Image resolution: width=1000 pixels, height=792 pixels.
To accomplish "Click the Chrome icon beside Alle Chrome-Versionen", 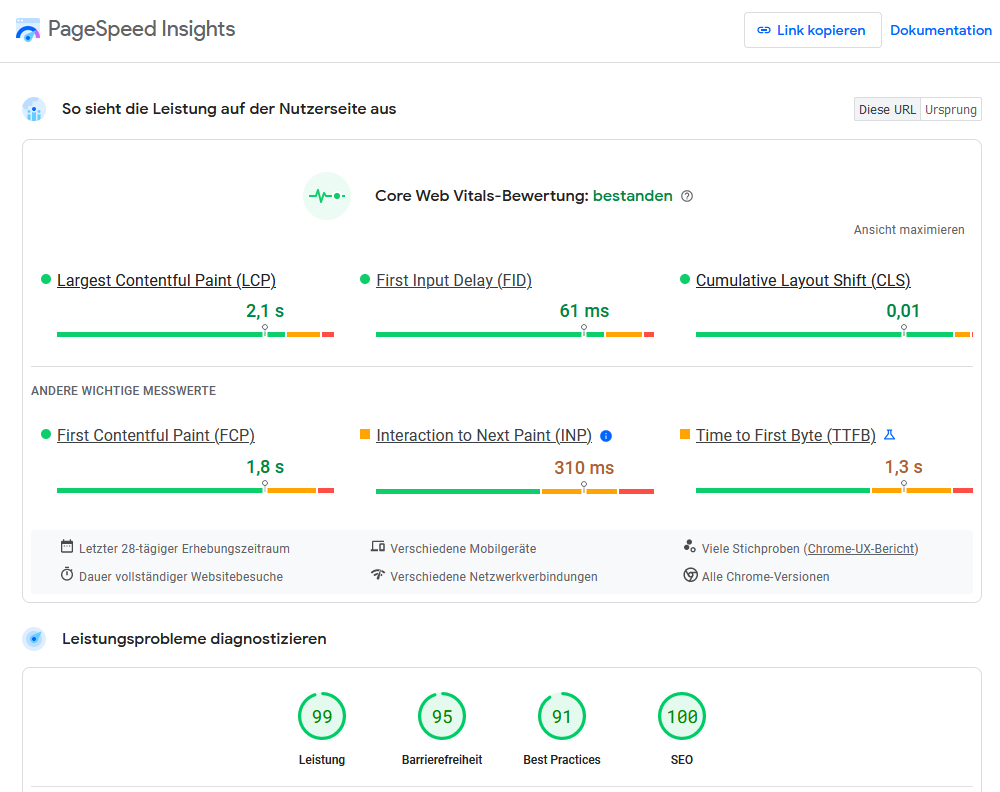I will 690,575.
